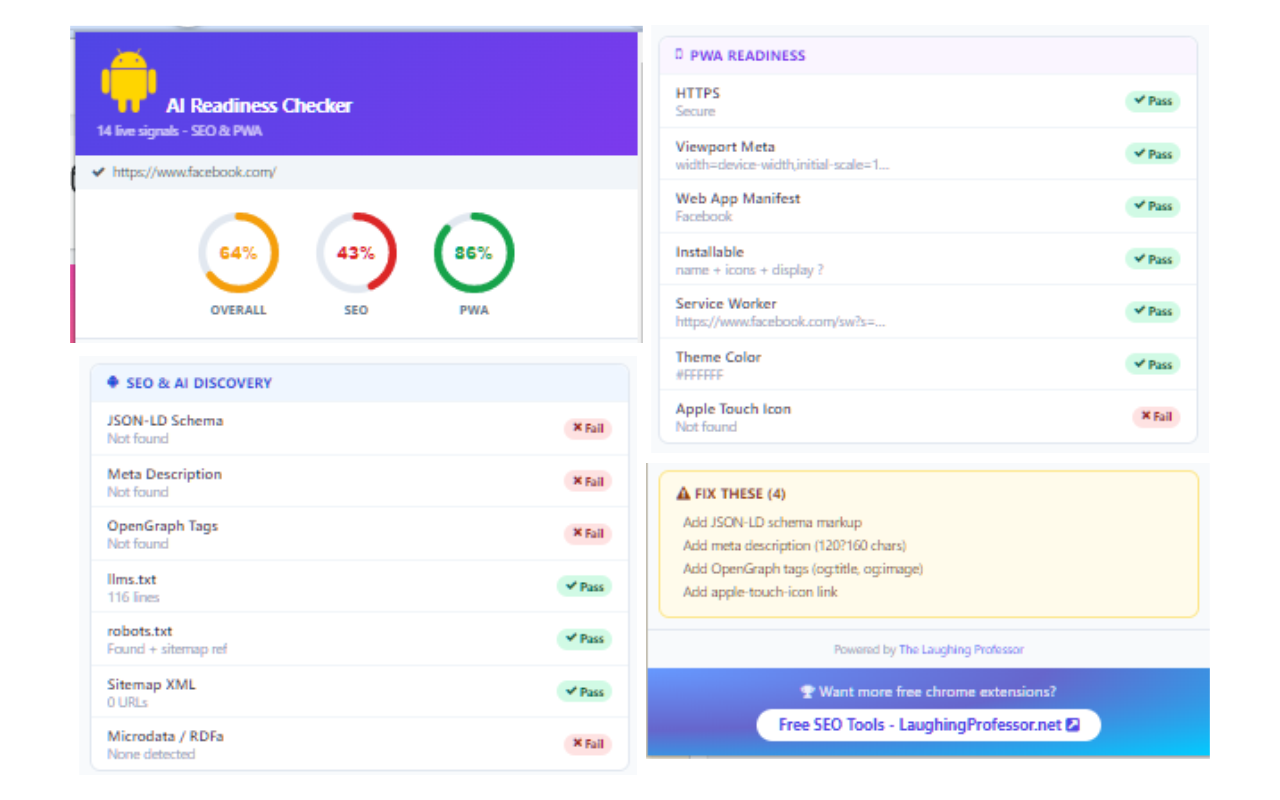Viewport: 1280px width, 800px height.
Task: Click the 'Secure' value under HTTPS
Action: point(695,111)
